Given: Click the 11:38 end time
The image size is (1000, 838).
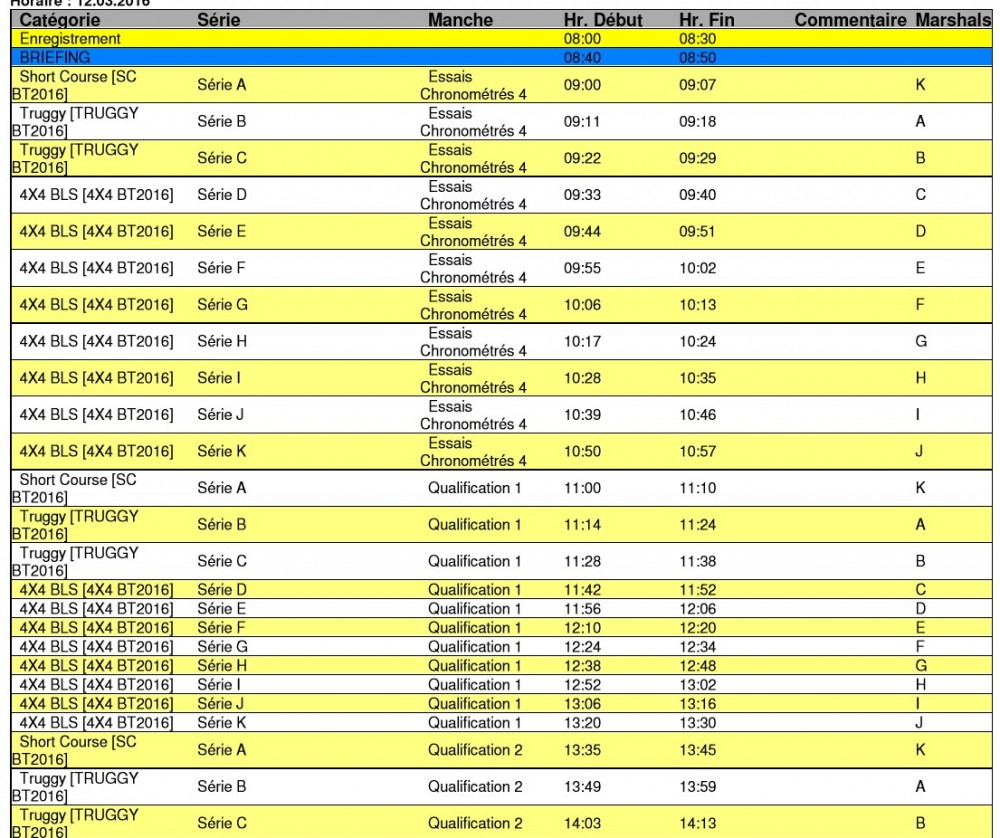Looking at the screenshot, I should pos(698,561).
